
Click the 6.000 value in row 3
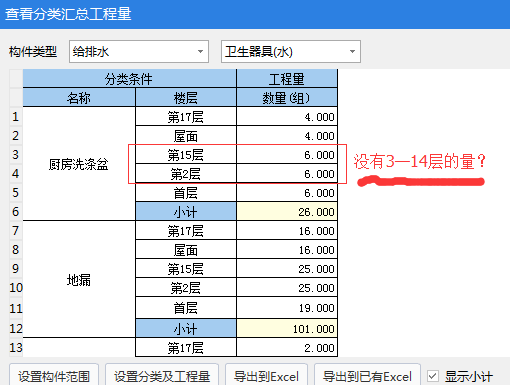pyautogui.click(x=287, y=155)
